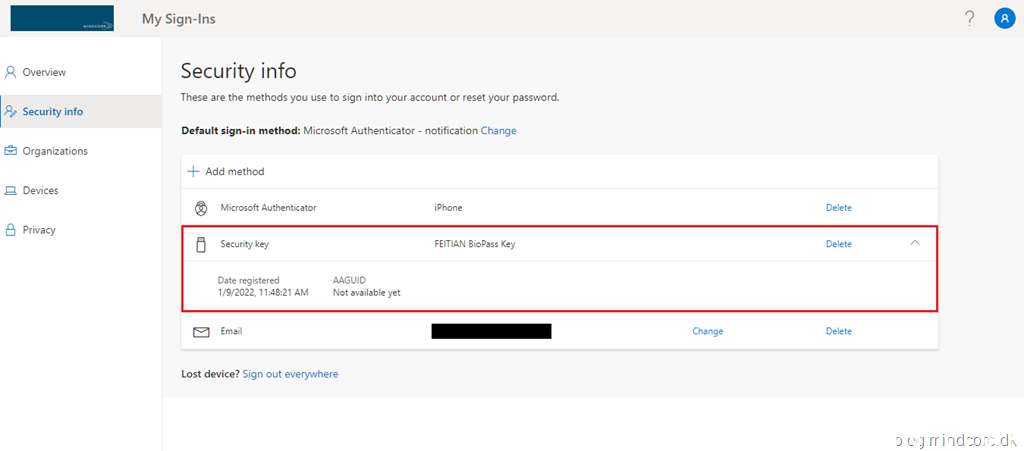This screenshot has height=451, width=1024.
Task: Open the user account avatar menu
Action: pos(1004,18)
